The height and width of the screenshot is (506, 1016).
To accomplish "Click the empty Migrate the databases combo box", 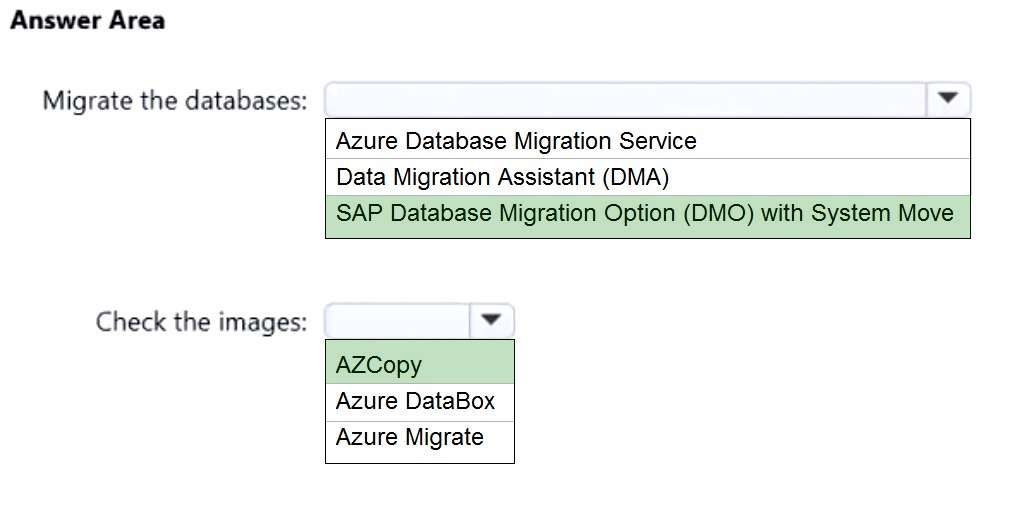I will (627, 99).
